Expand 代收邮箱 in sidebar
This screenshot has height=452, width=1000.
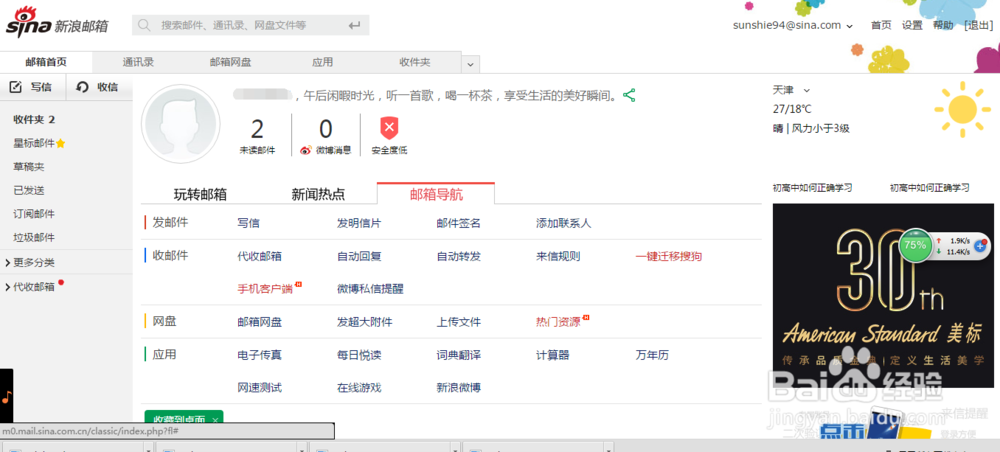[x=8, y=287]
